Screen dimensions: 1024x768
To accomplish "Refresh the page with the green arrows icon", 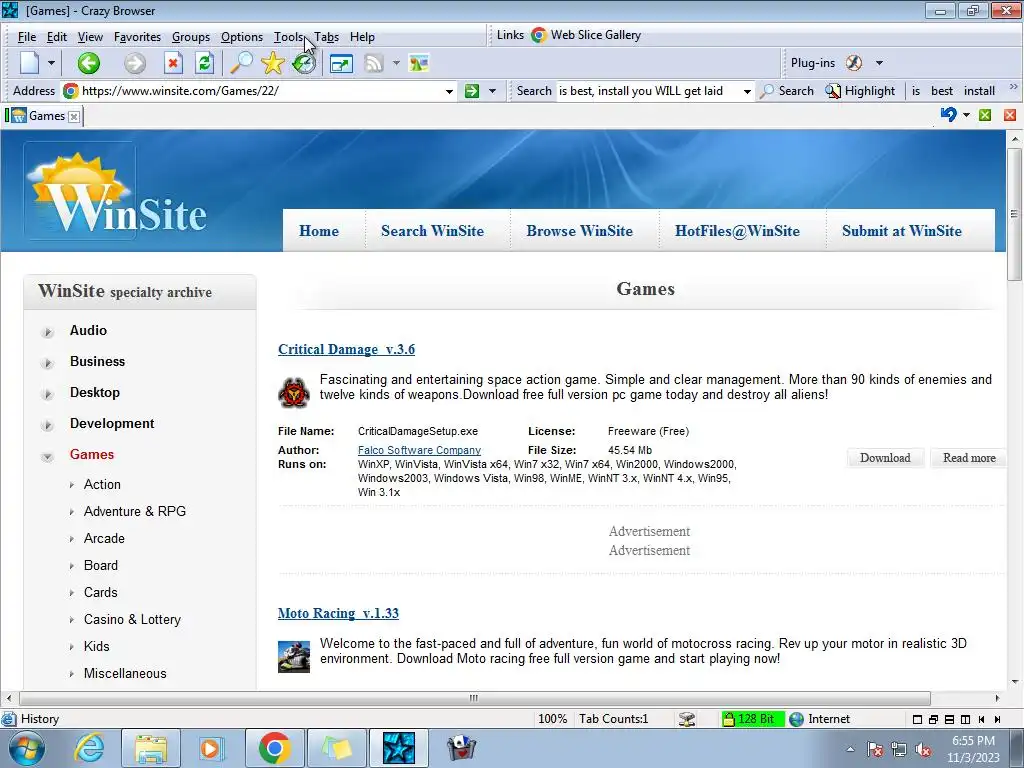I will [x=204, y=63].
